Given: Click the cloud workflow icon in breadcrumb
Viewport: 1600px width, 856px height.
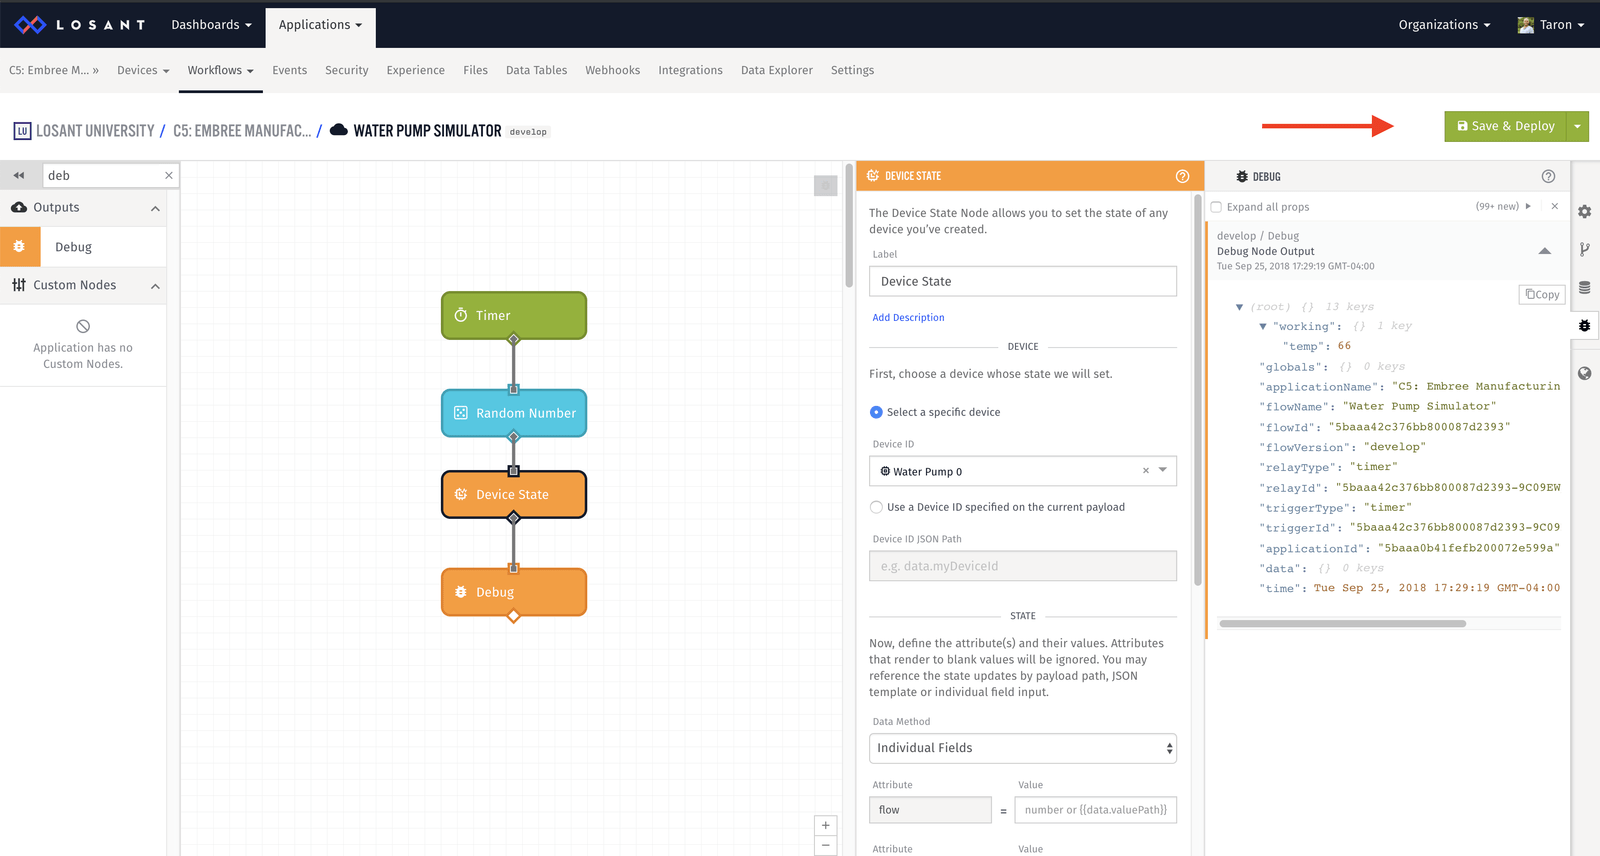Looking at the screenshot, I should tap(339, 130).
